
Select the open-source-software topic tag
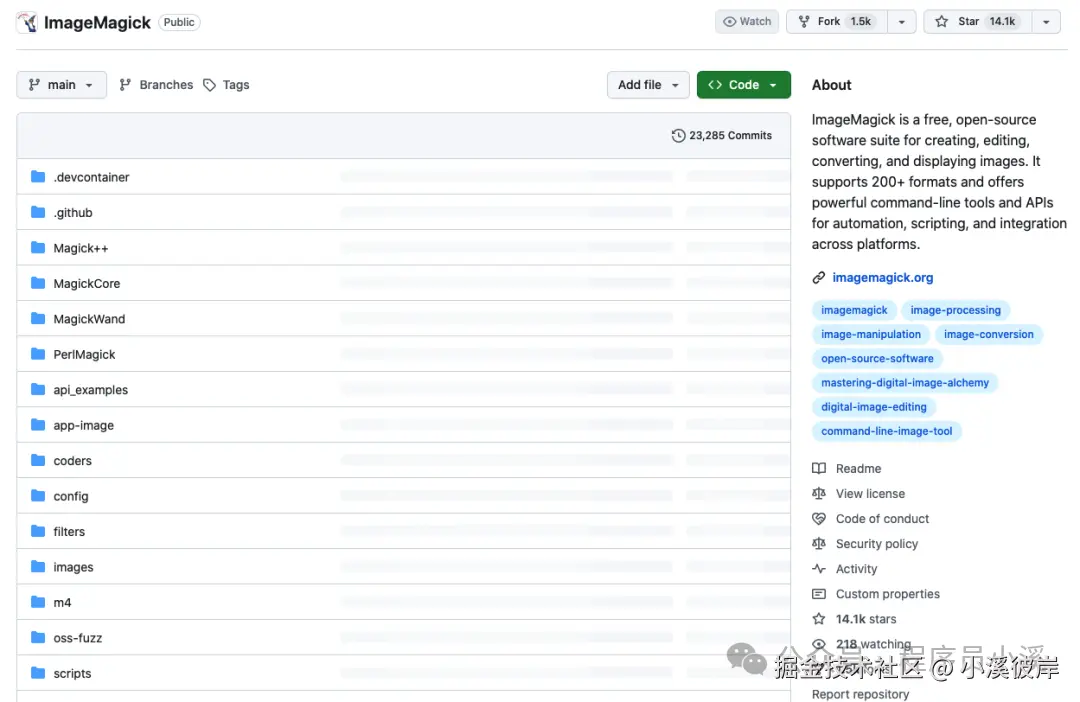[877, 358]
